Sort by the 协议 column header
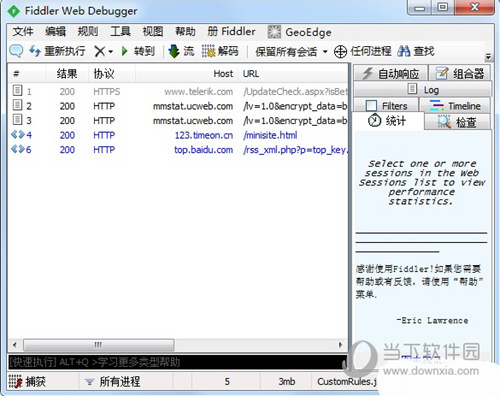Screen dimensions: 500x396 click(112, 74)
